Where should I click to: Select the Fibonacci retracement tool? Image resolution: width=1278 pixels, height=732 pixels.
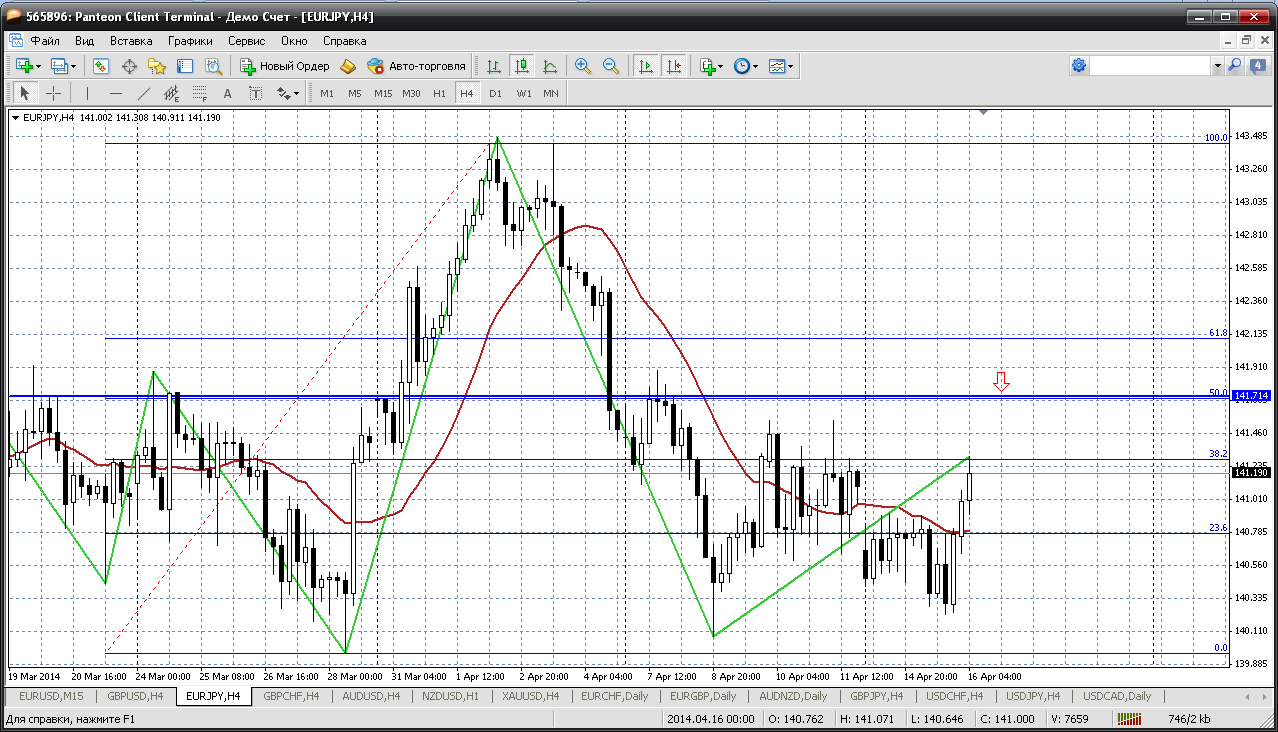click(x=199, y=93)
